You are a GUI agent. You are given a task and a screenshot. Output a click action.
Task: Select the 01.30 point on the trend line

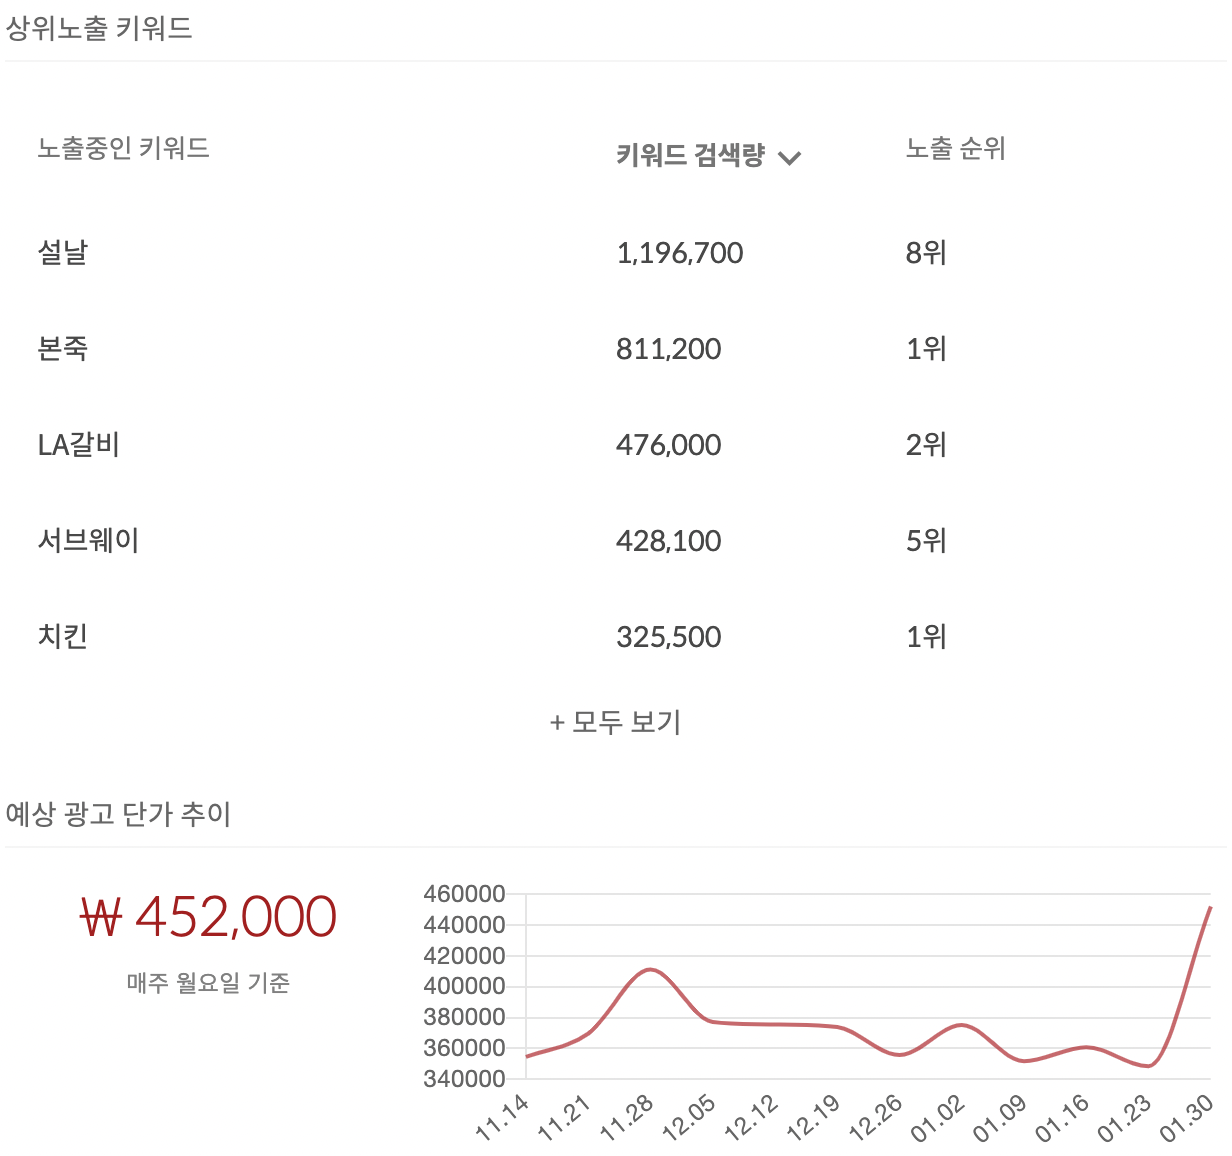click(1210, 908)
